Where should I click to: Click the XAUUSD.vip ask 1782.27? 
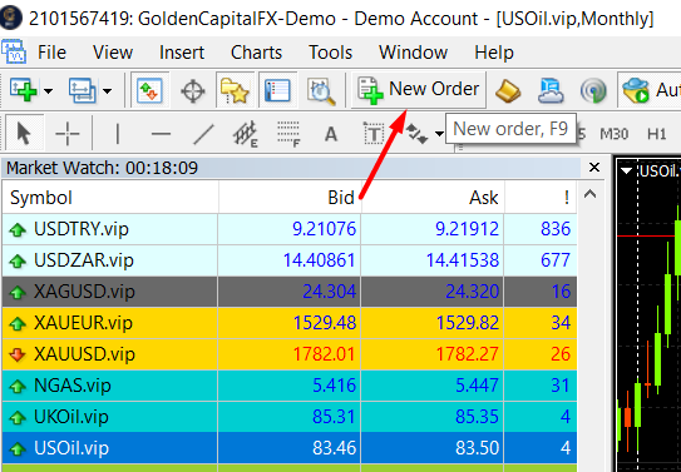pyautogui.click(x=467, y=354)
